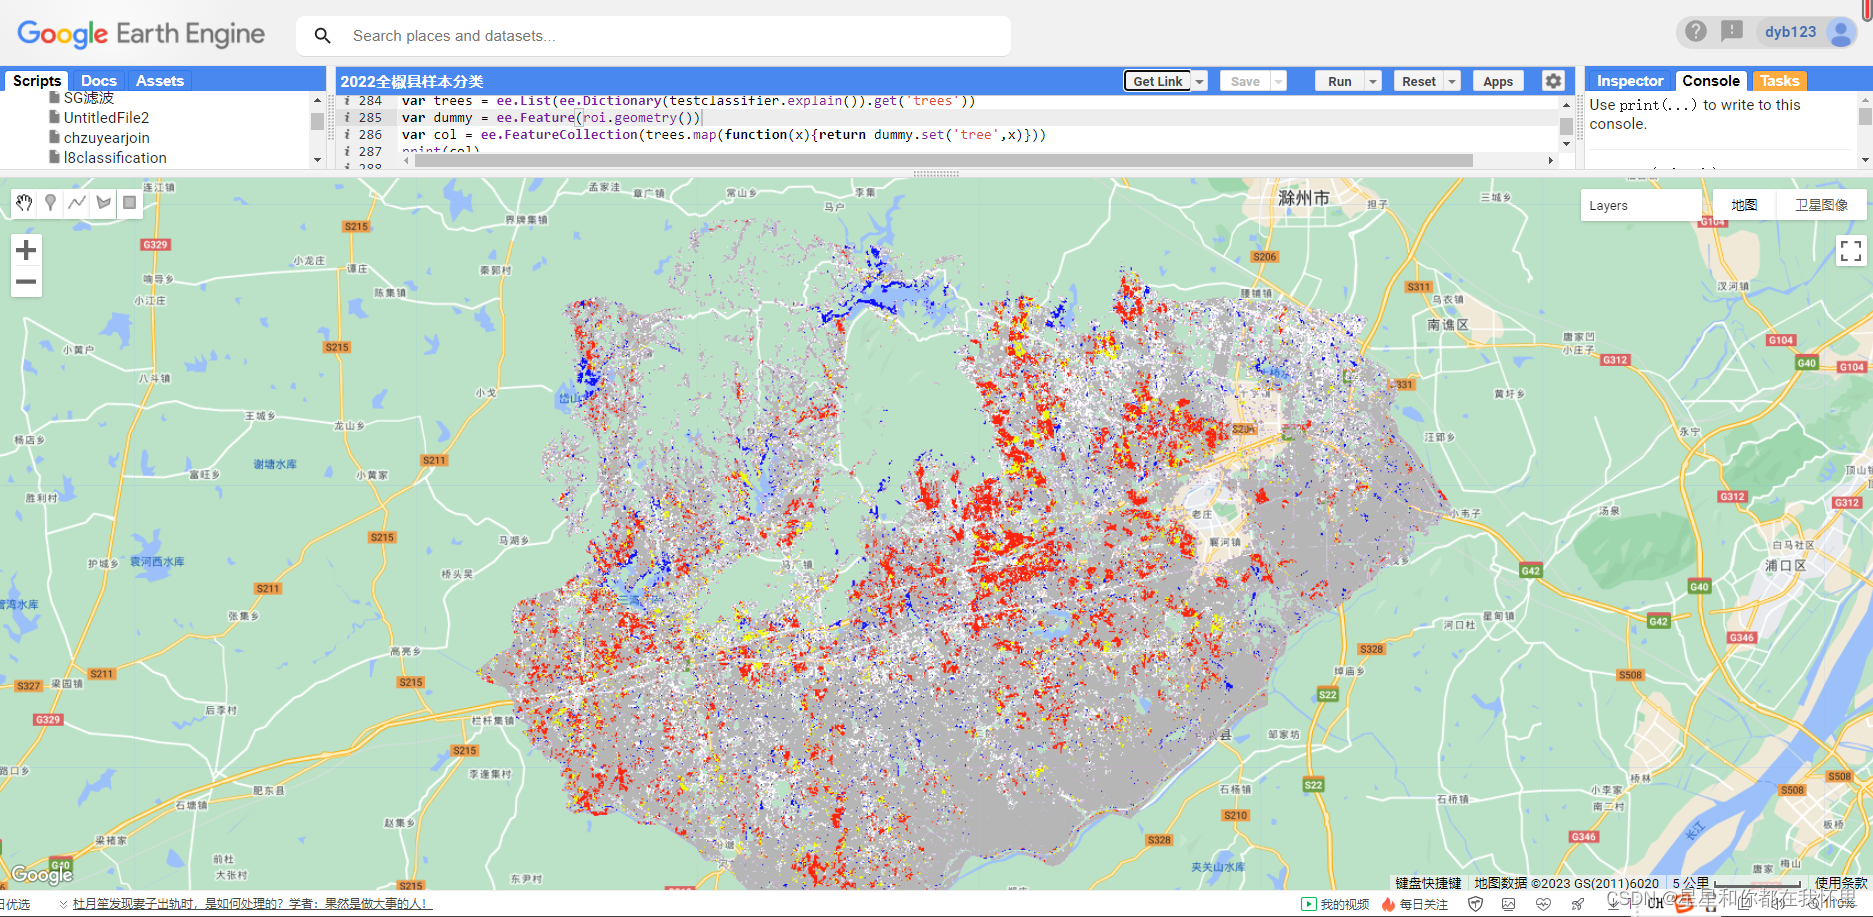Select the add marker drawing tool
The height and width of the screenshot is (917, 1873).
click(x=50, y=203)
